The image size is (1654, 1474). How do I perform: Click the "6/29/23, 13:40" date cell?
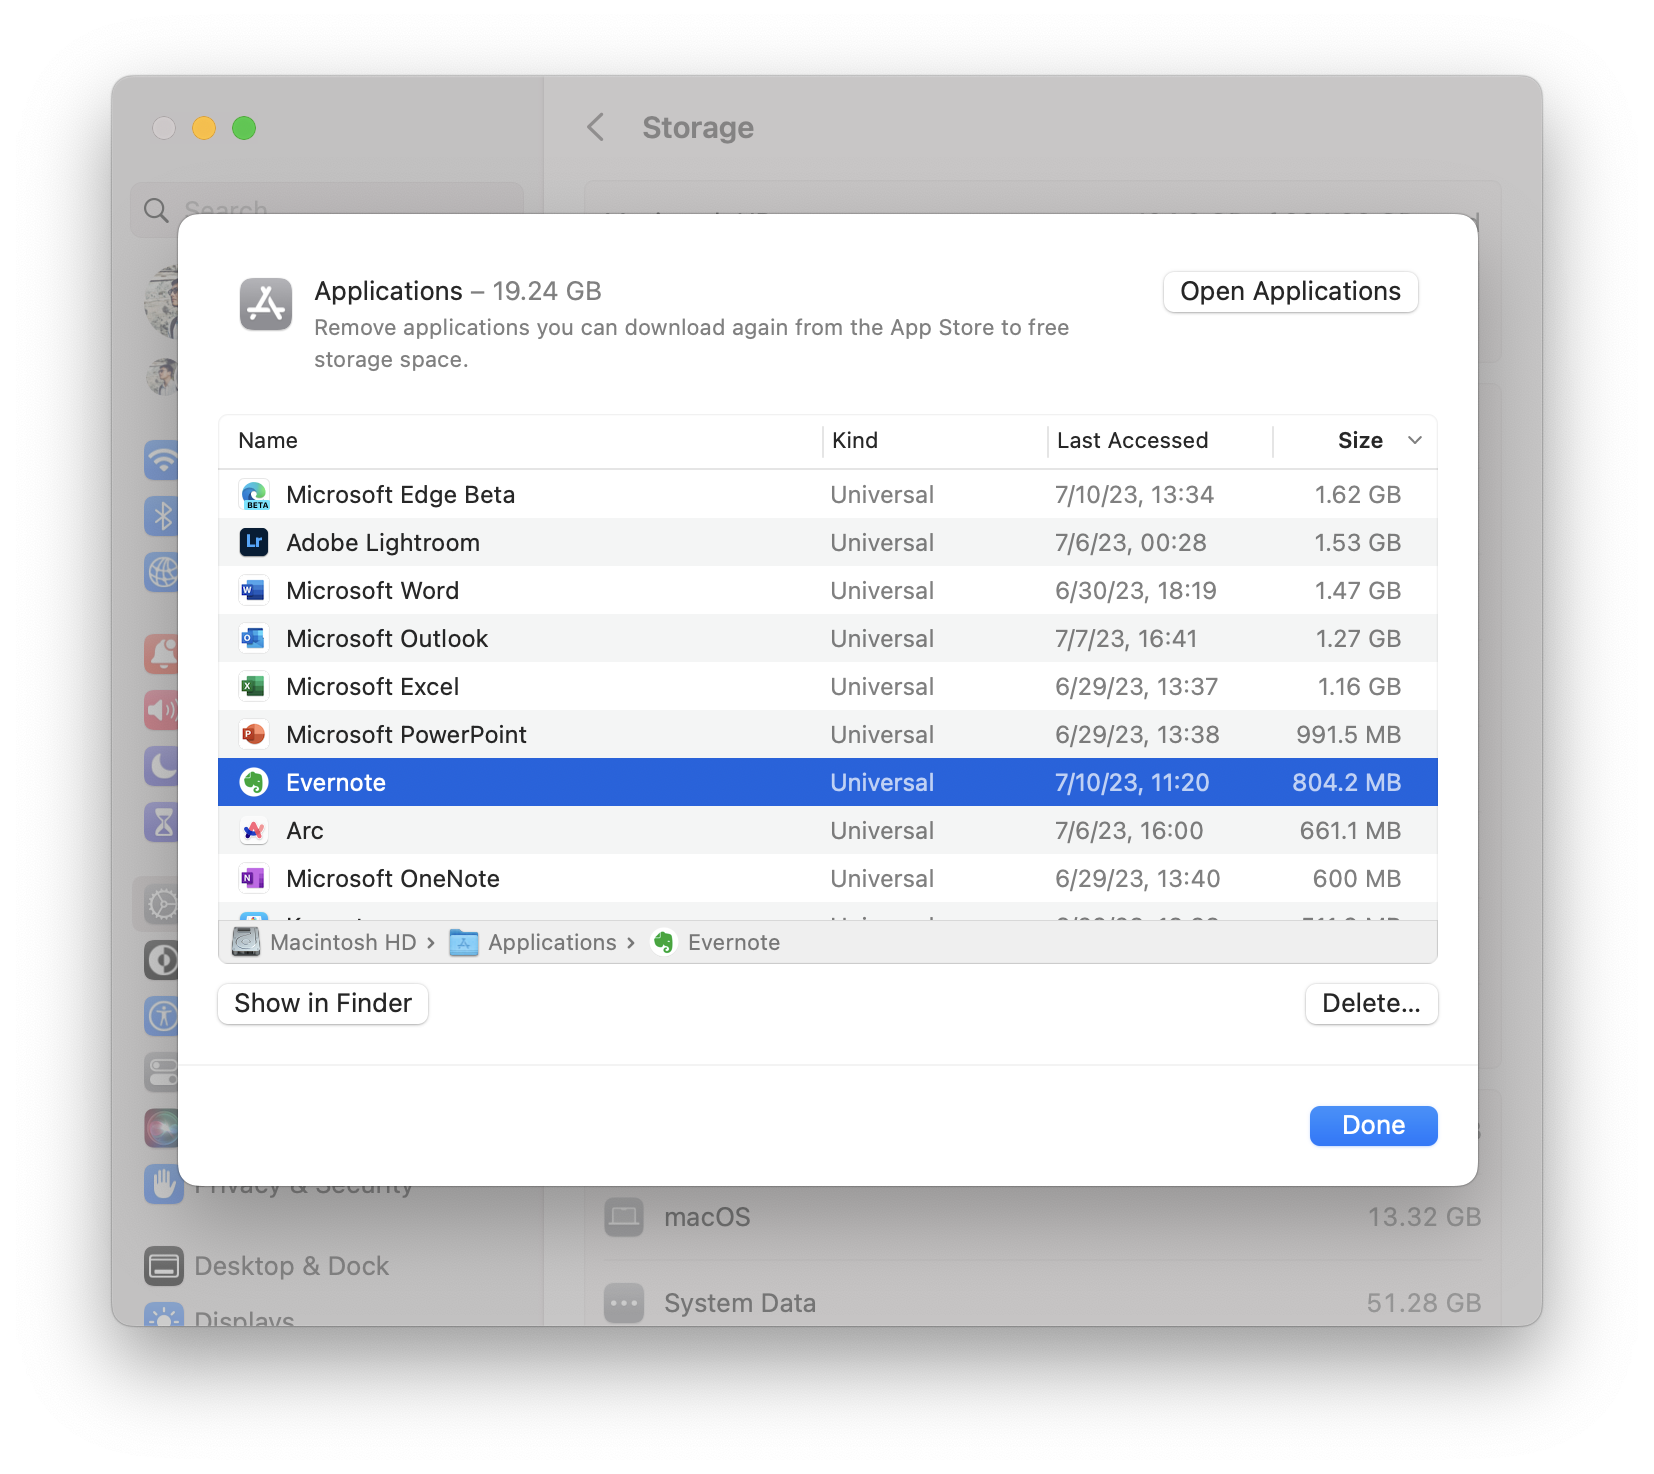point(1138,879)
